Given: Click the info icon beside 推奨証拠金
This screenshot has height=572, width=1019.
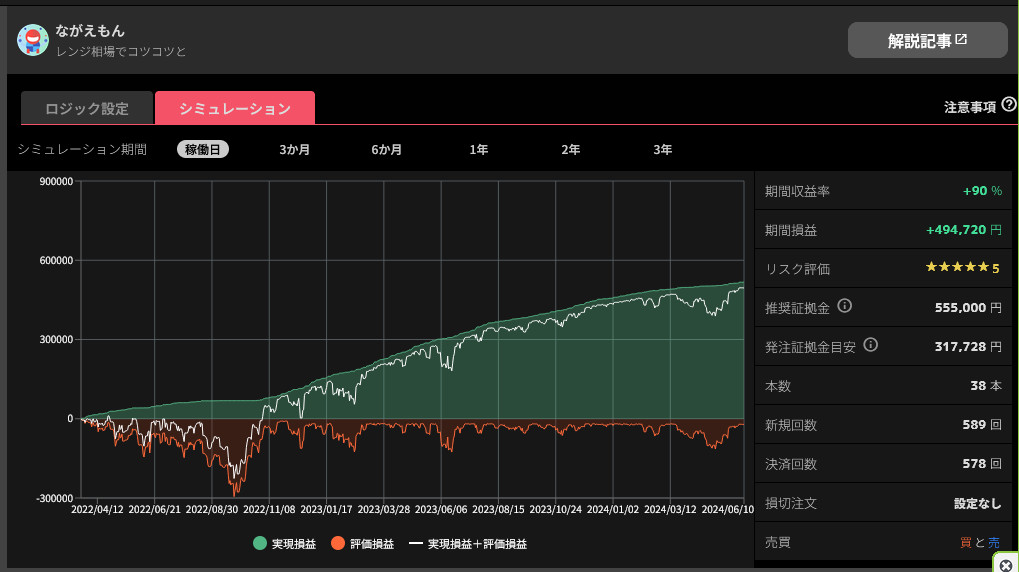Looking at the screenshot, I should click(844, 306).
